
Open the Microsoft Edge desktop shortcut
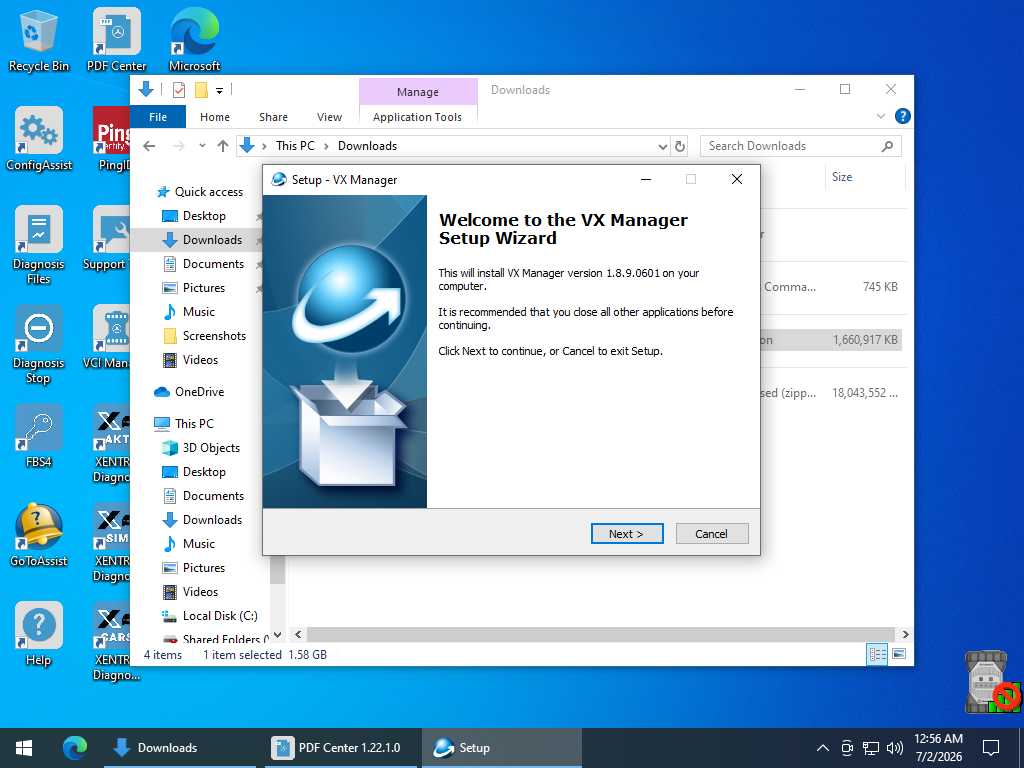coord(195,40)
